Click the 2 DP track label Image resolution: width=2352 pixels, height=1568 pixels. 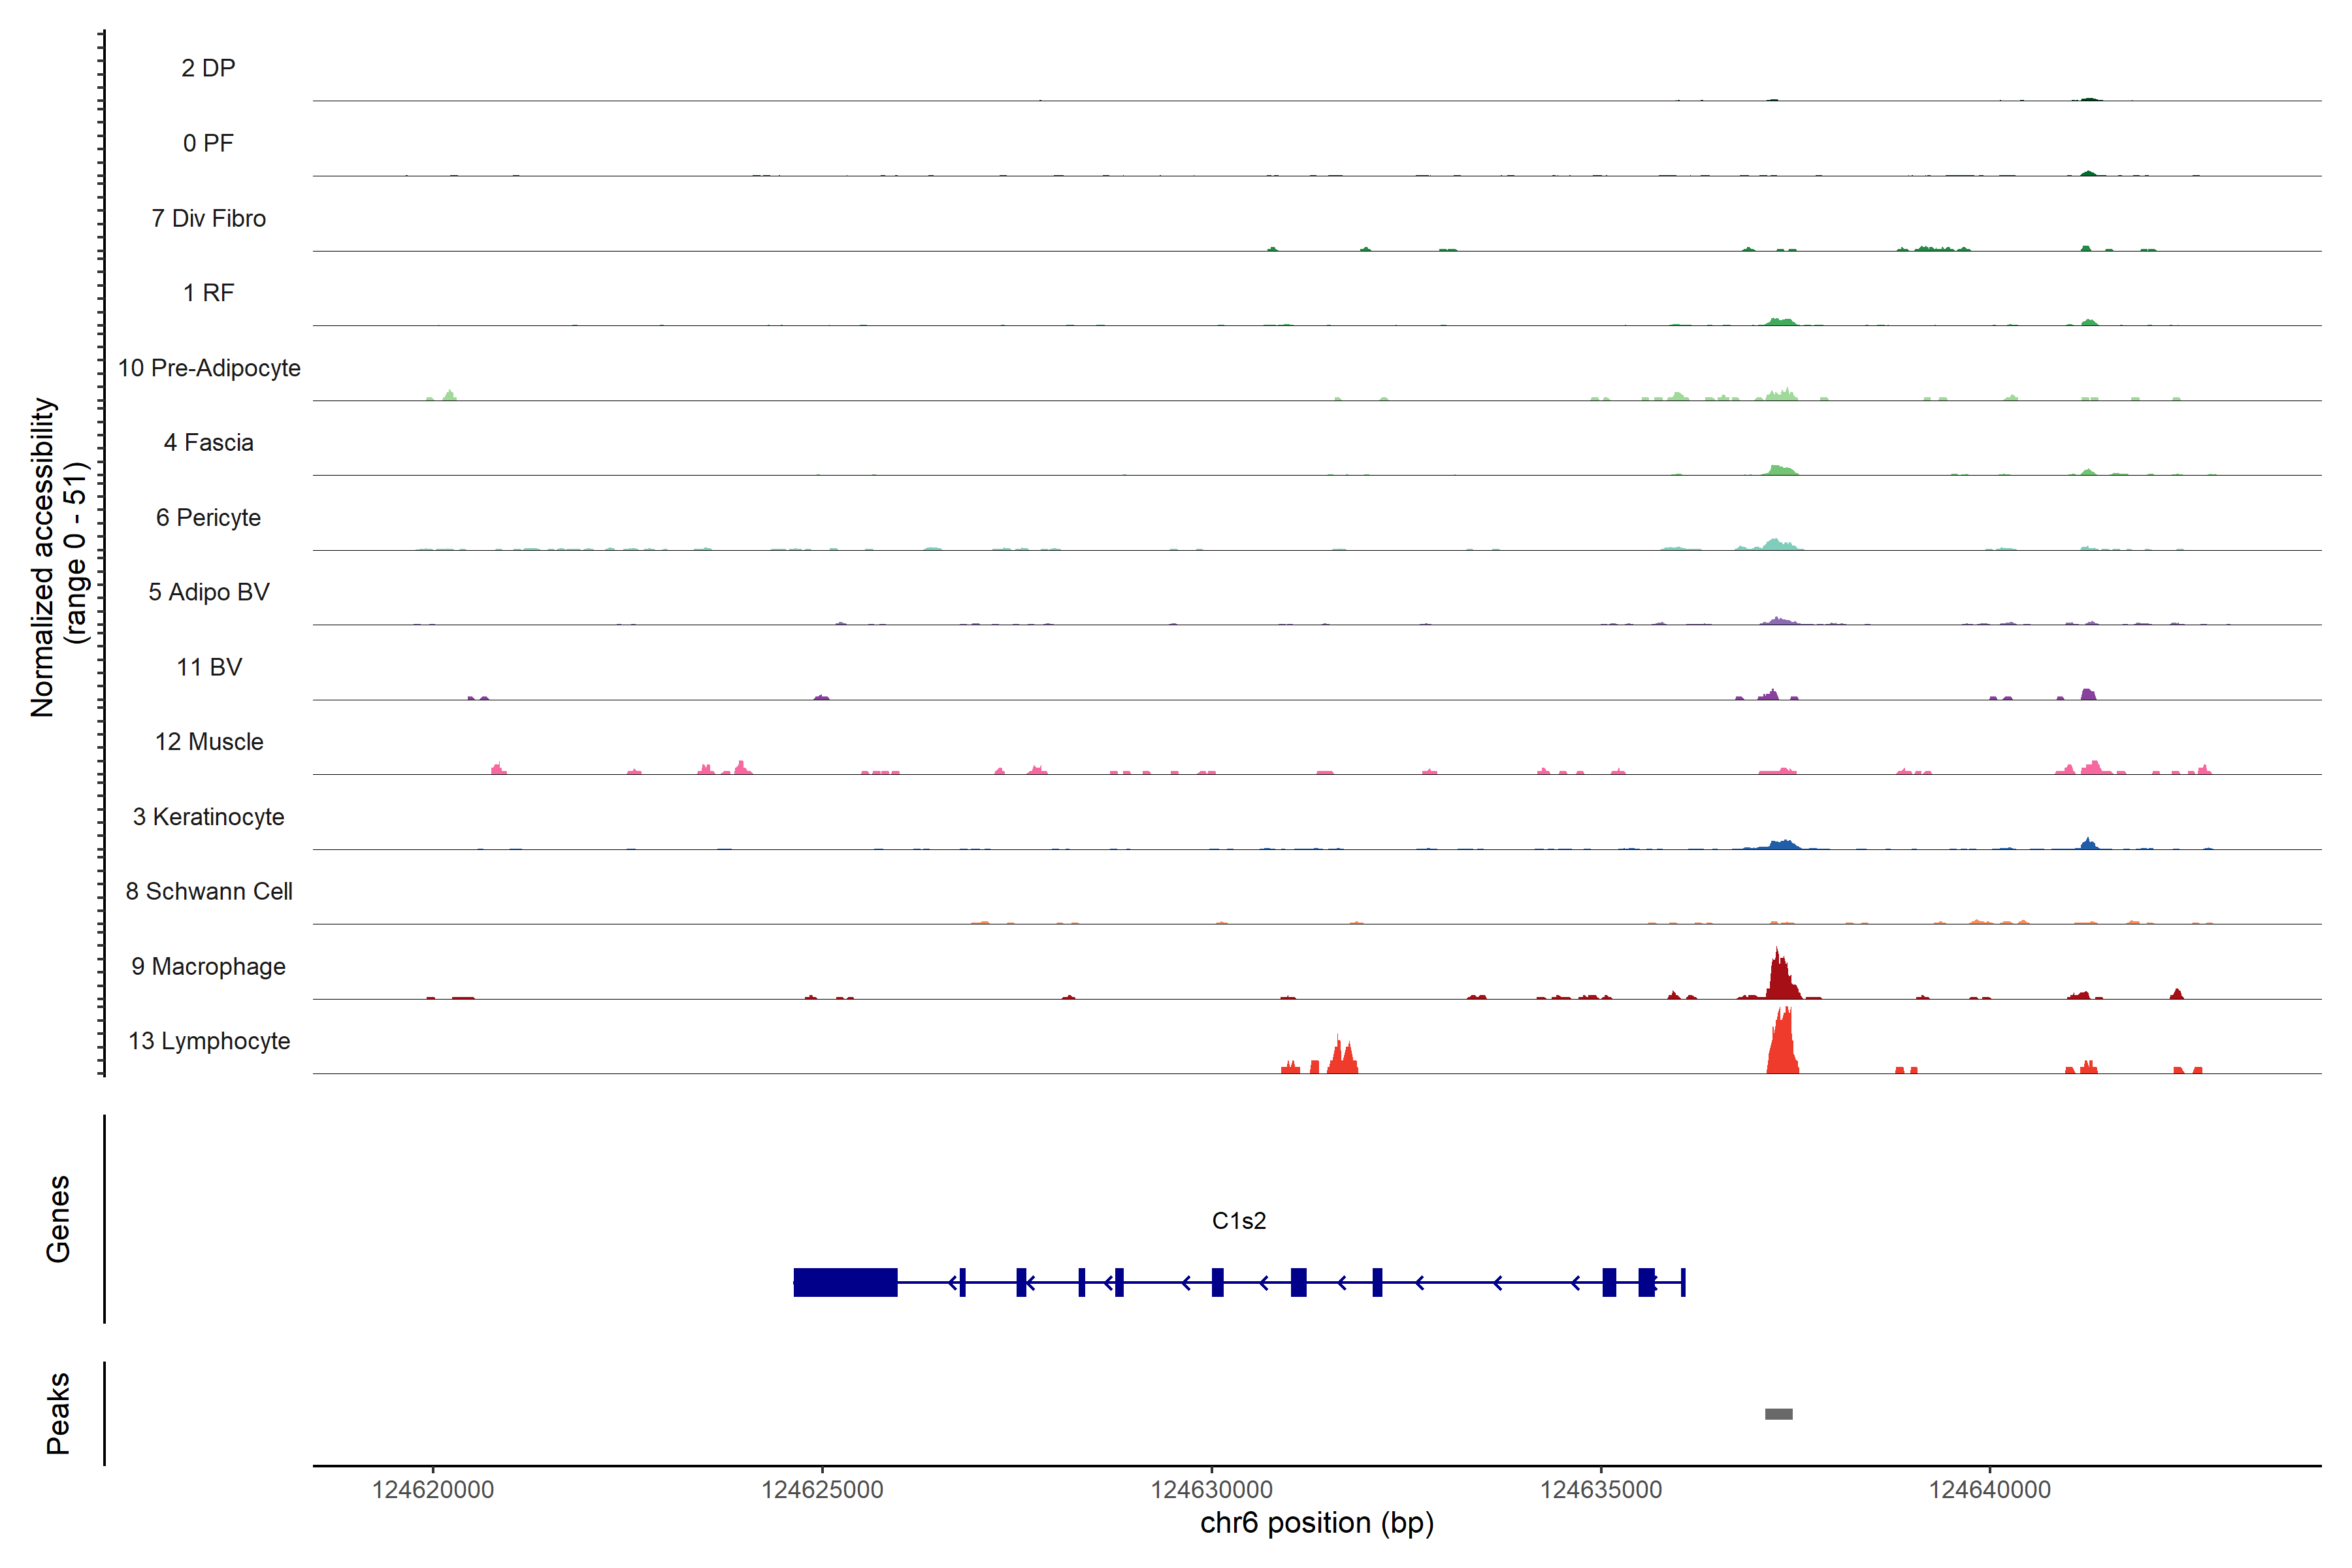pos(208,68)
